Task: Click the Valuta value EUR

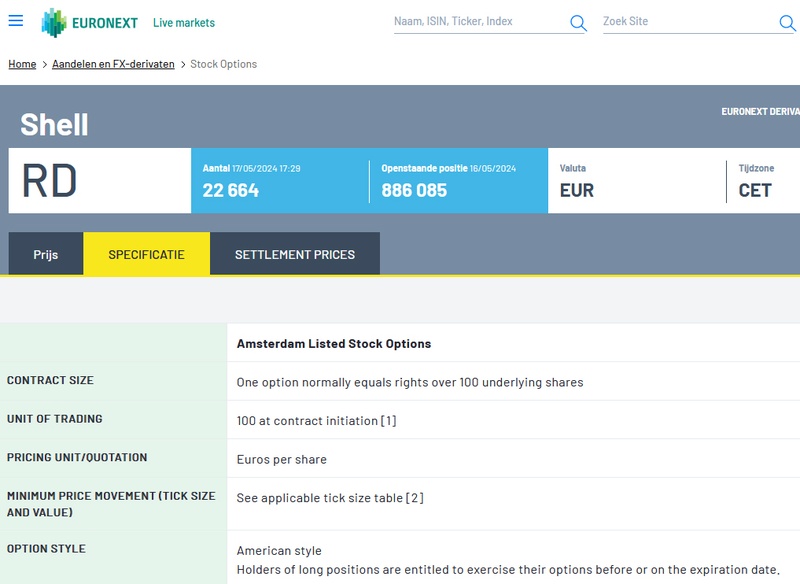Action: [x=577, y=190]
